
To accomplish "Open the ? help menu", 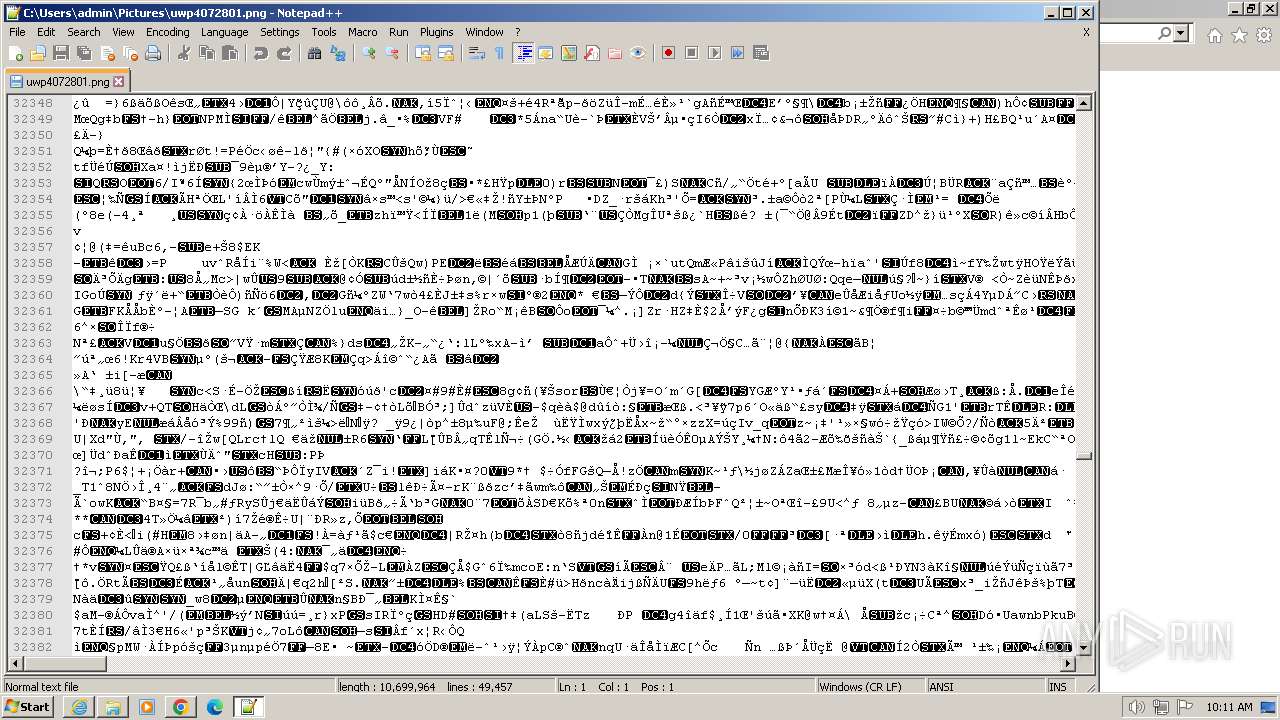I will (517, 32).
